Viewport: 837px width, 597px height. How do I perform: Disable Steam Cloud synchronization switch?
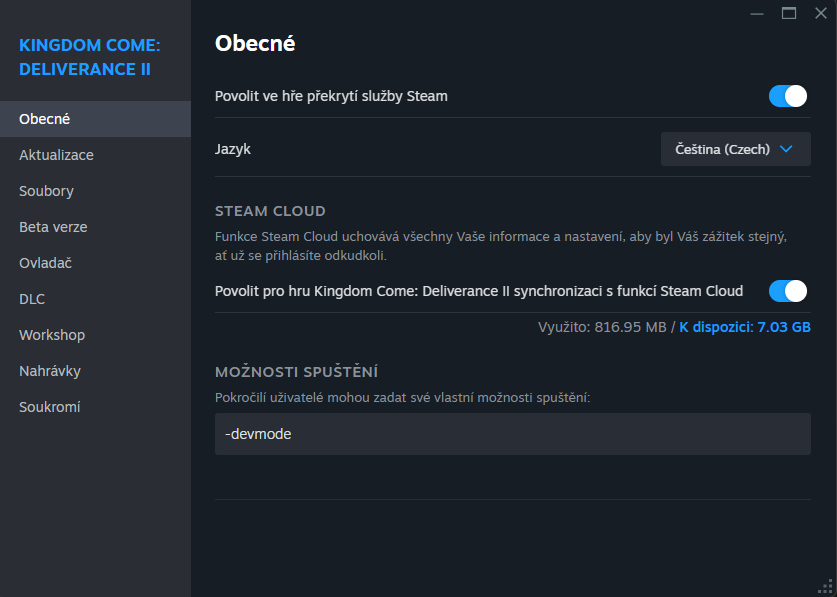(x=787, y=291)
